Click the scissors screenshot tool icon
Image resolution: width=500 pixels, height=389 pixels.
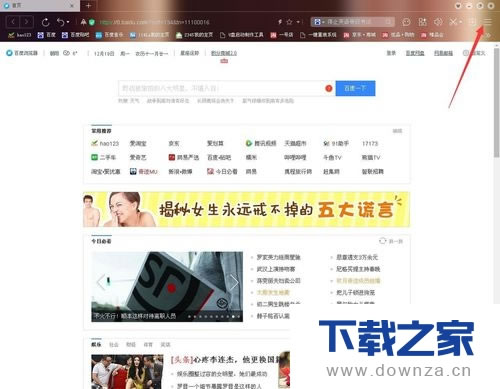tap(453, 22)
